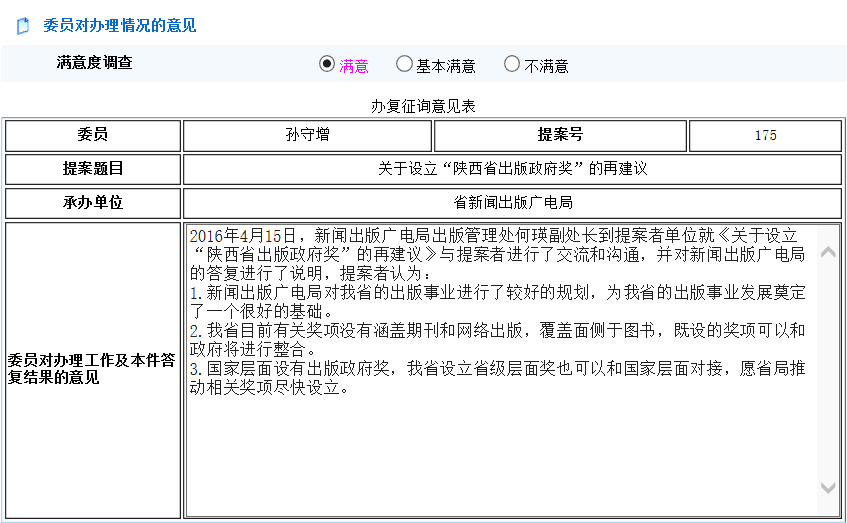Image resolution: width=847 pixels, height=523 pixels.
Task: Click the textarea scroll-down arrow
Action: 828,488
